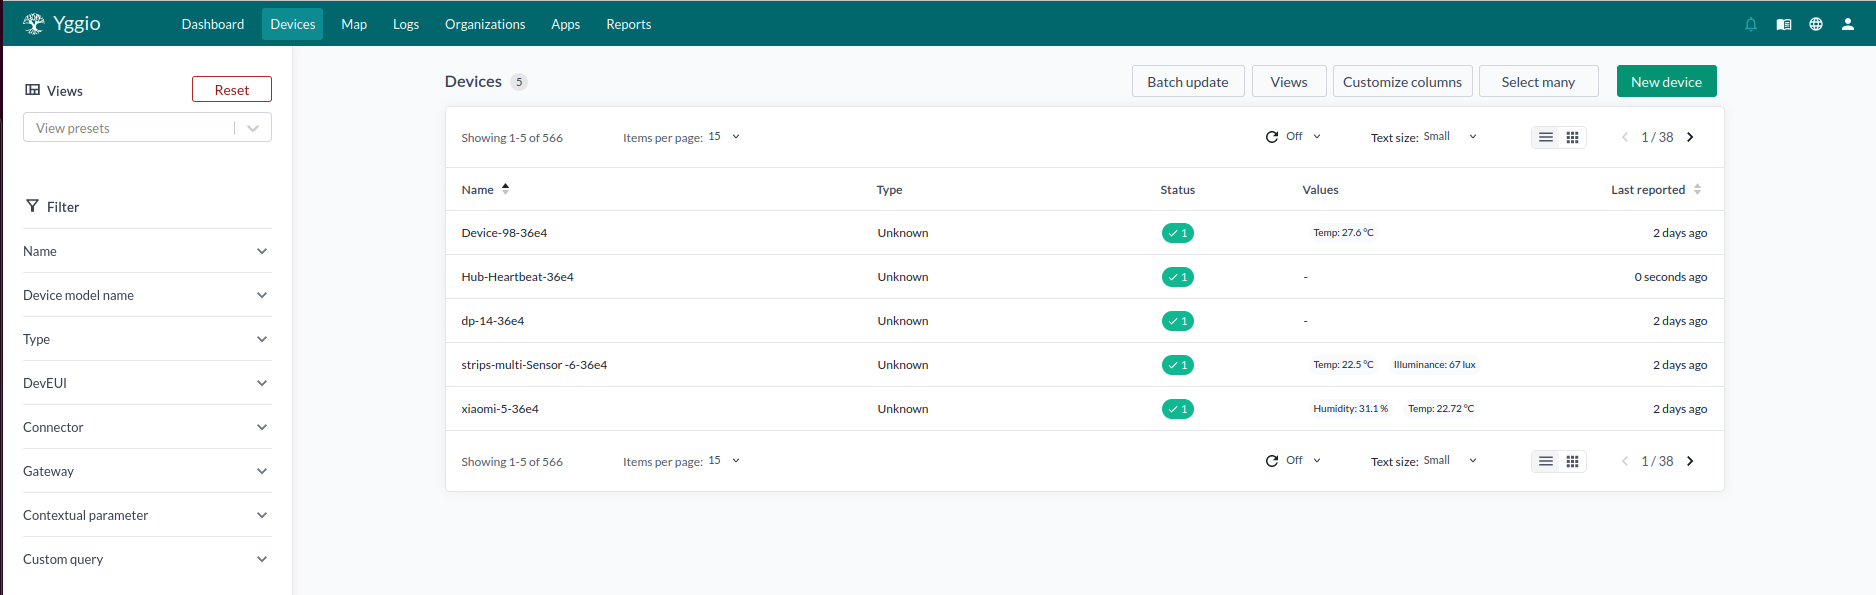Click status badge for xiaomi-5-36e4
The image size is (1876, 595).
[x=1178, y=409]
